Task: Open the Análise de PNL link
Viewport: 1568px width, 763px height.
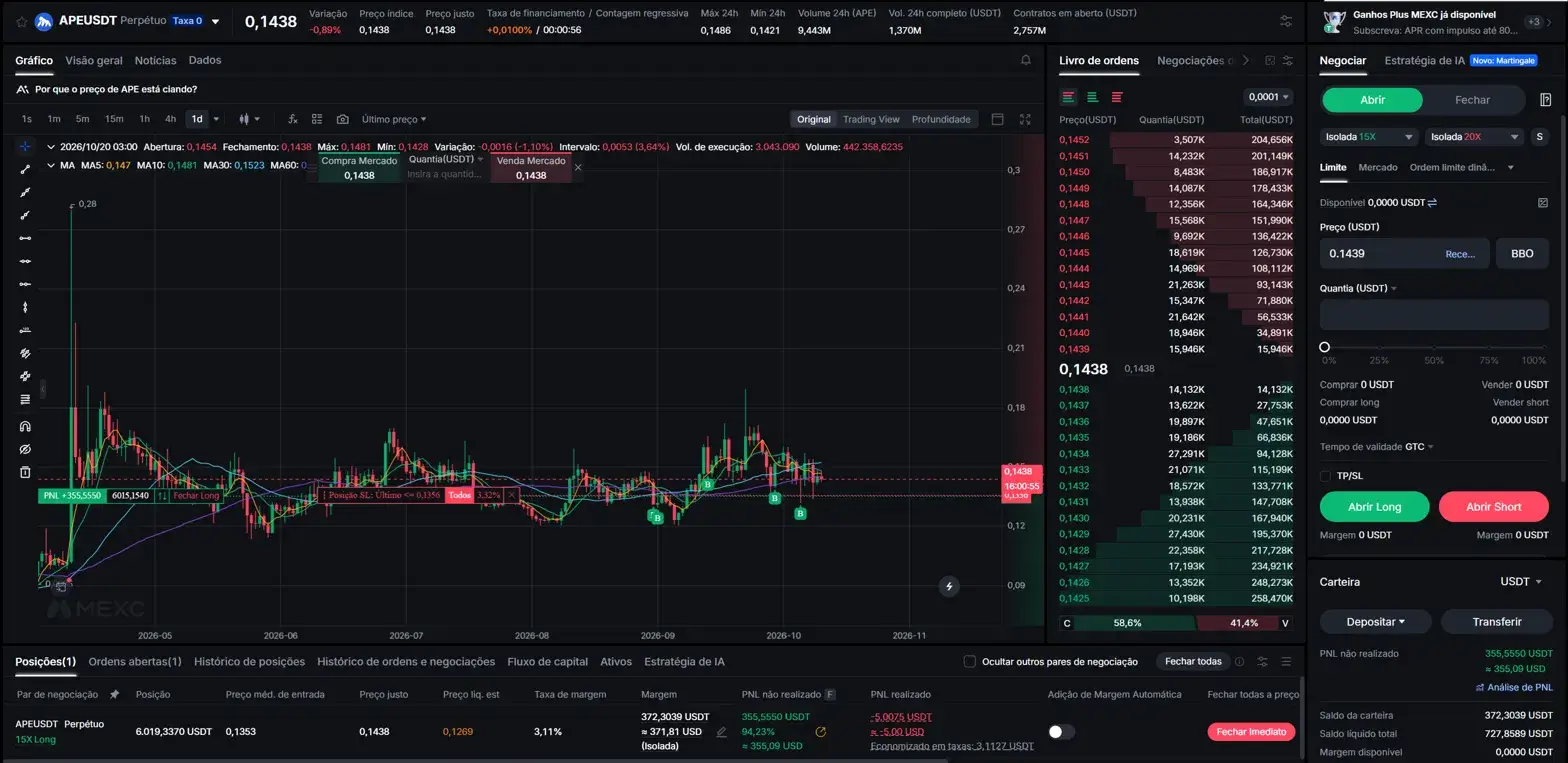Action: click(x=1514, y=687)
